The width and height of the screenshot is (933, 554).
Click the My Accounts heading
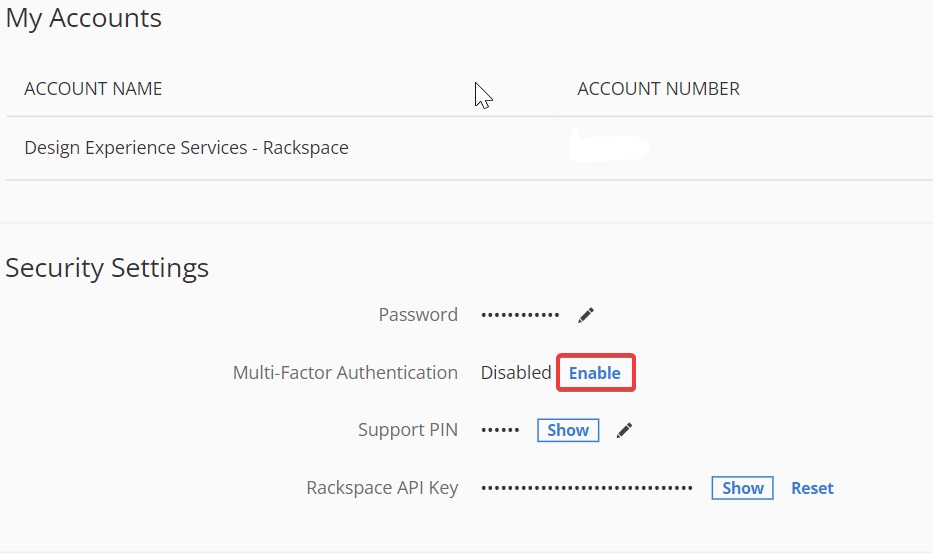83,18
